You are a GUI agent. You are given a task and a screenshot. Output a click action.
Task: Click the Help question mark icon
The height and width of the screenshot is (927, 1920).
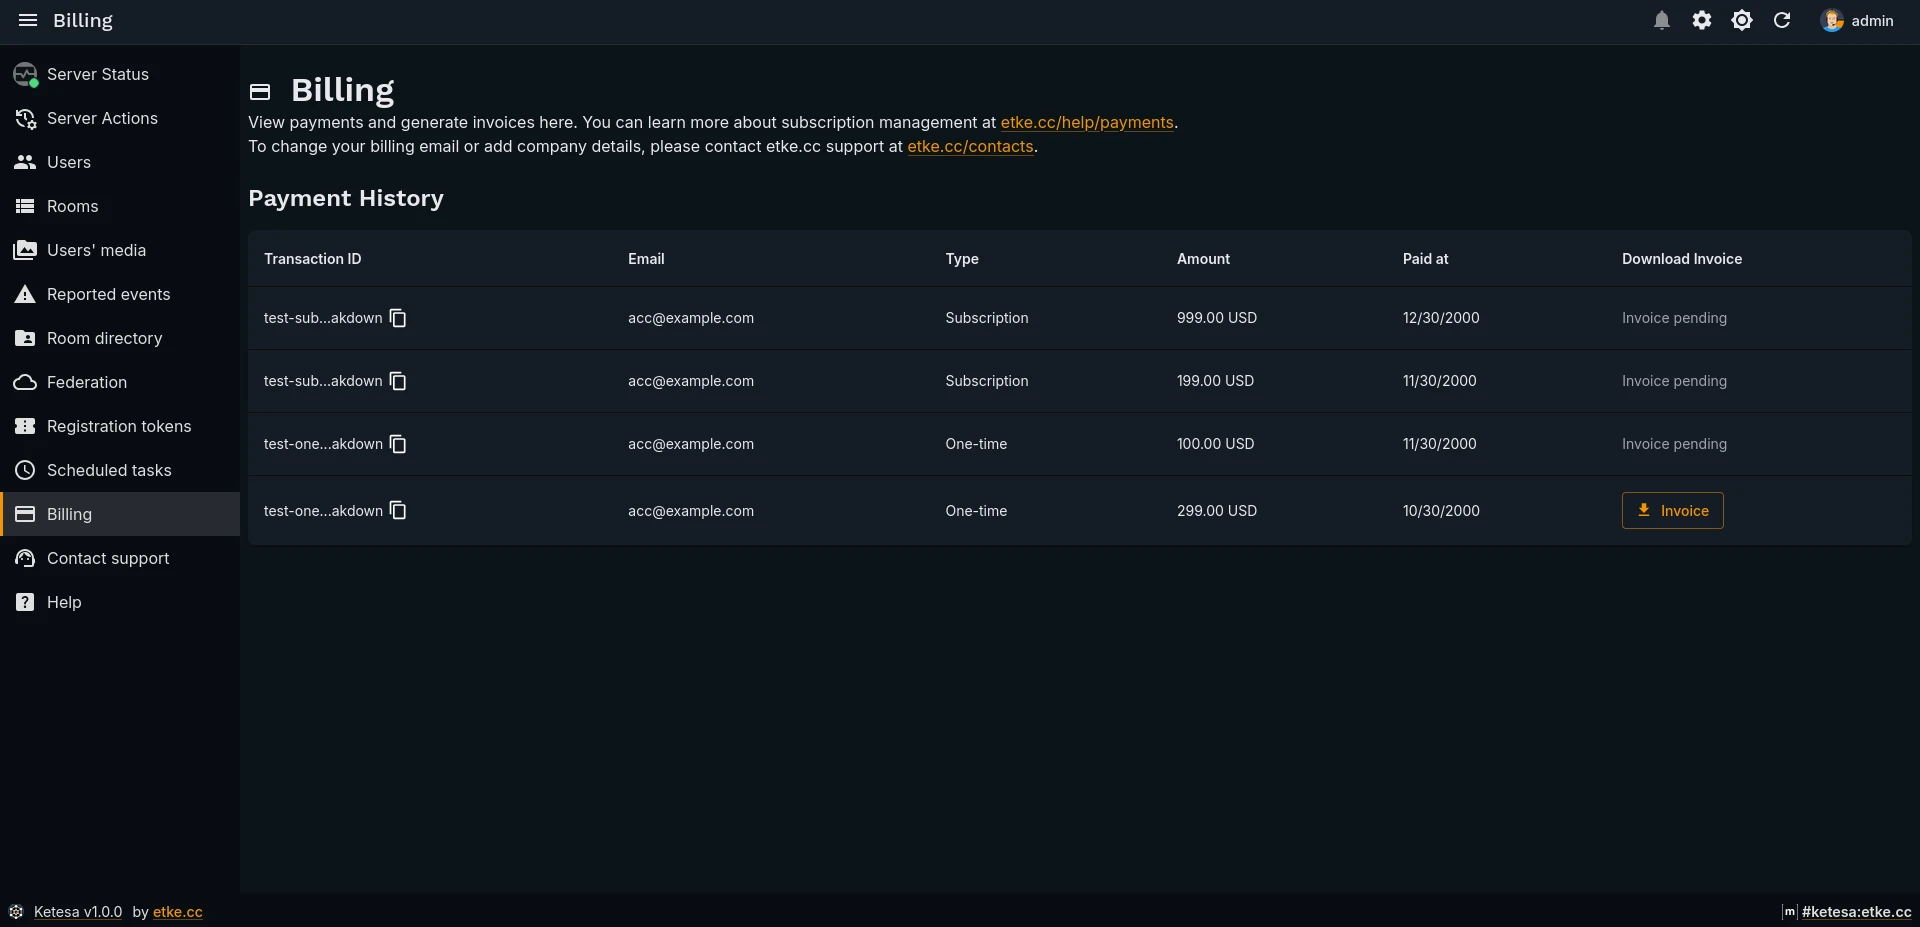(25, 602)
